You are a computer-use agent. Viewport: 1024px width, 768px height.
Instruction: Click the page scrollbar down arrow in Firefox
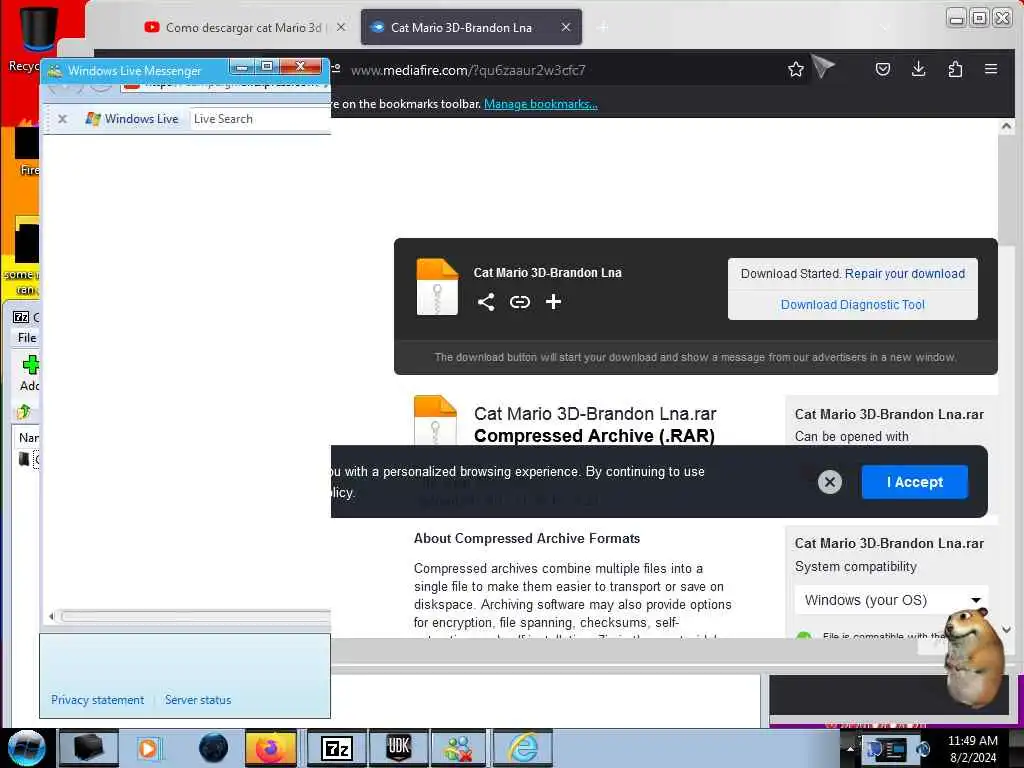pos(1006,630)
